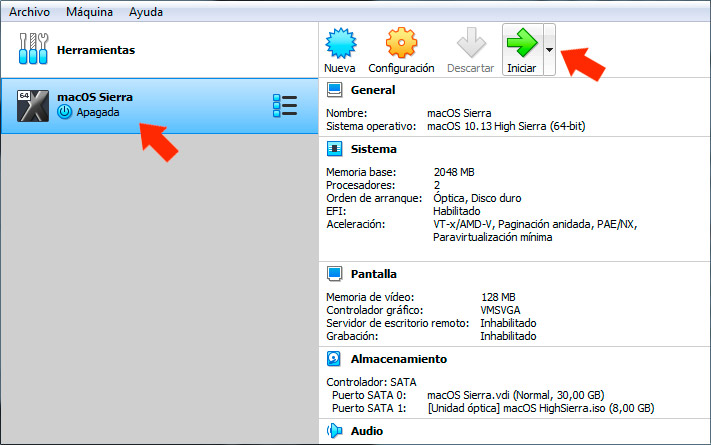Open Configuración with the gear icon

(x=401, y=43)
